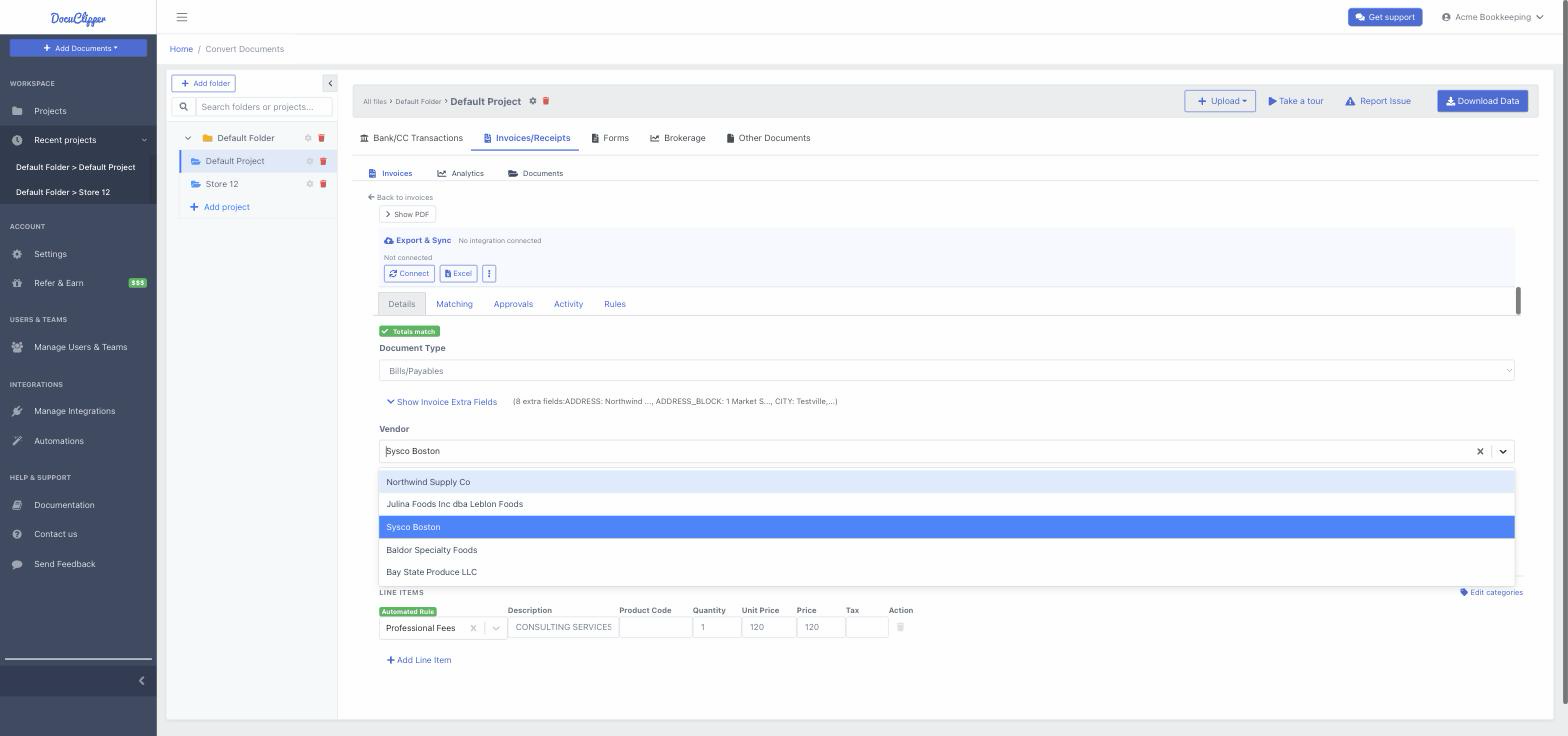Image resolution: width=1568 pixels, height=736 pixels.
Task: Select Julina Foods Inc dba Leblon Foods
Action: [946, 504]
